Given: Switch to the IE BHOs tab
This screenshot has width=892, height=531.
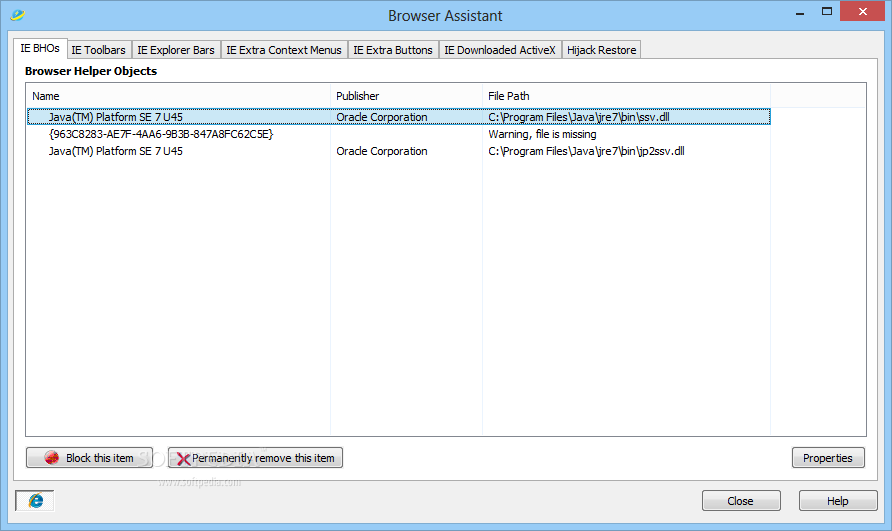Looking at the screenshot, I should point(40,48).
